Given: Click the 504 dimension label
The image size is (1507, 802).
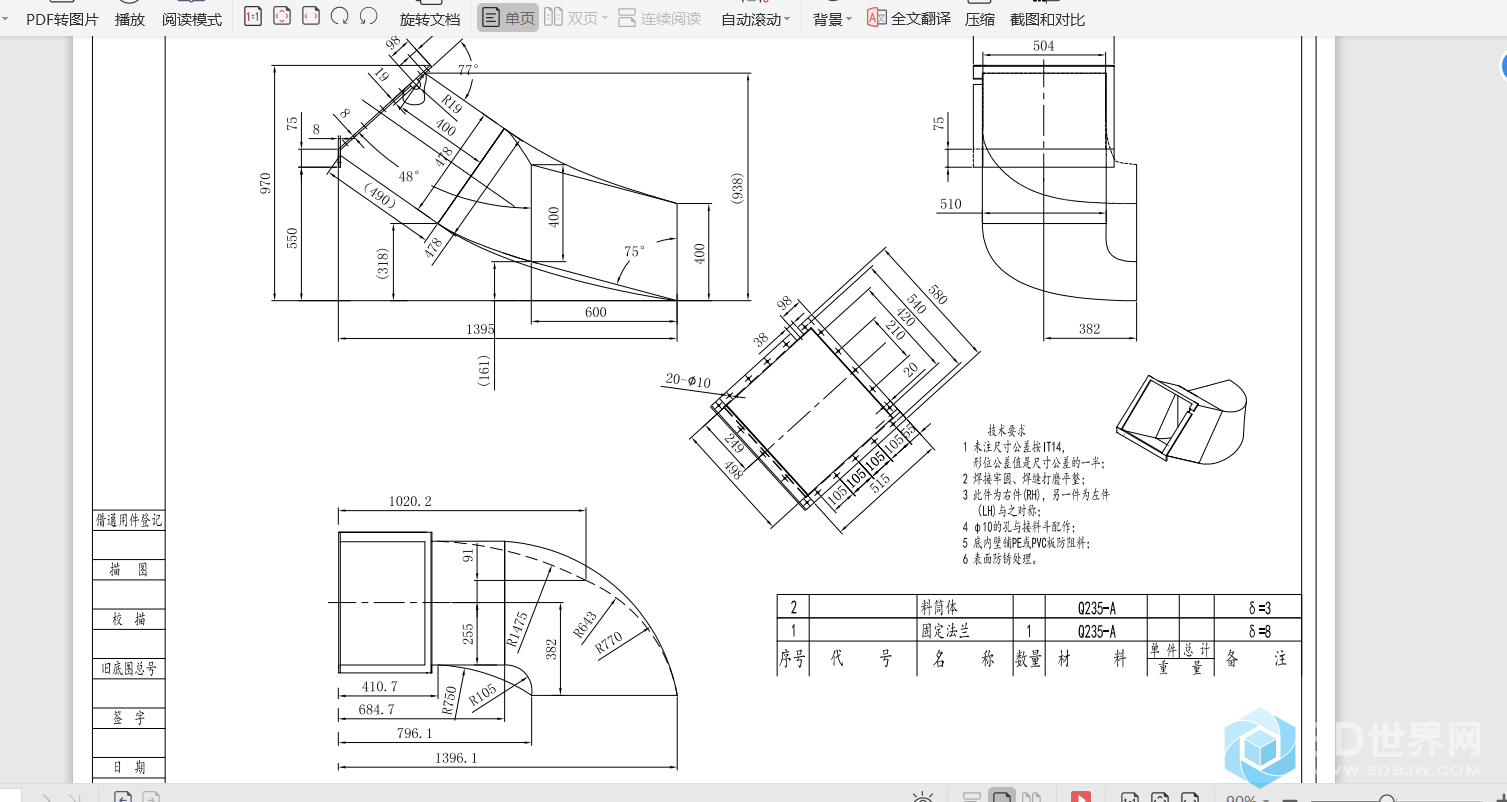Looking at the screenshot, I should click(1043, 46).
